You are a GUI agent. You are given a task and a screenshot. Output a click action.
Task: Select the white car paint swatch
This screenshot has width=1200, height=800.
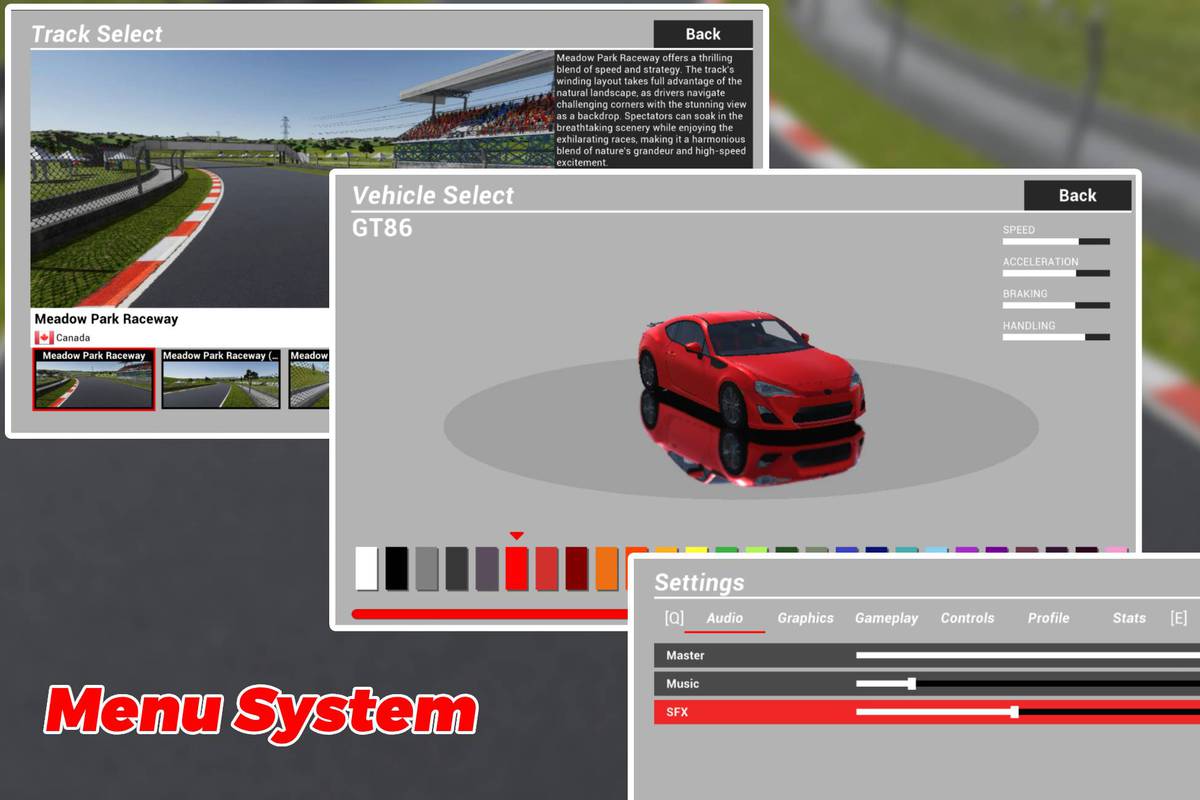coord(366,566)
